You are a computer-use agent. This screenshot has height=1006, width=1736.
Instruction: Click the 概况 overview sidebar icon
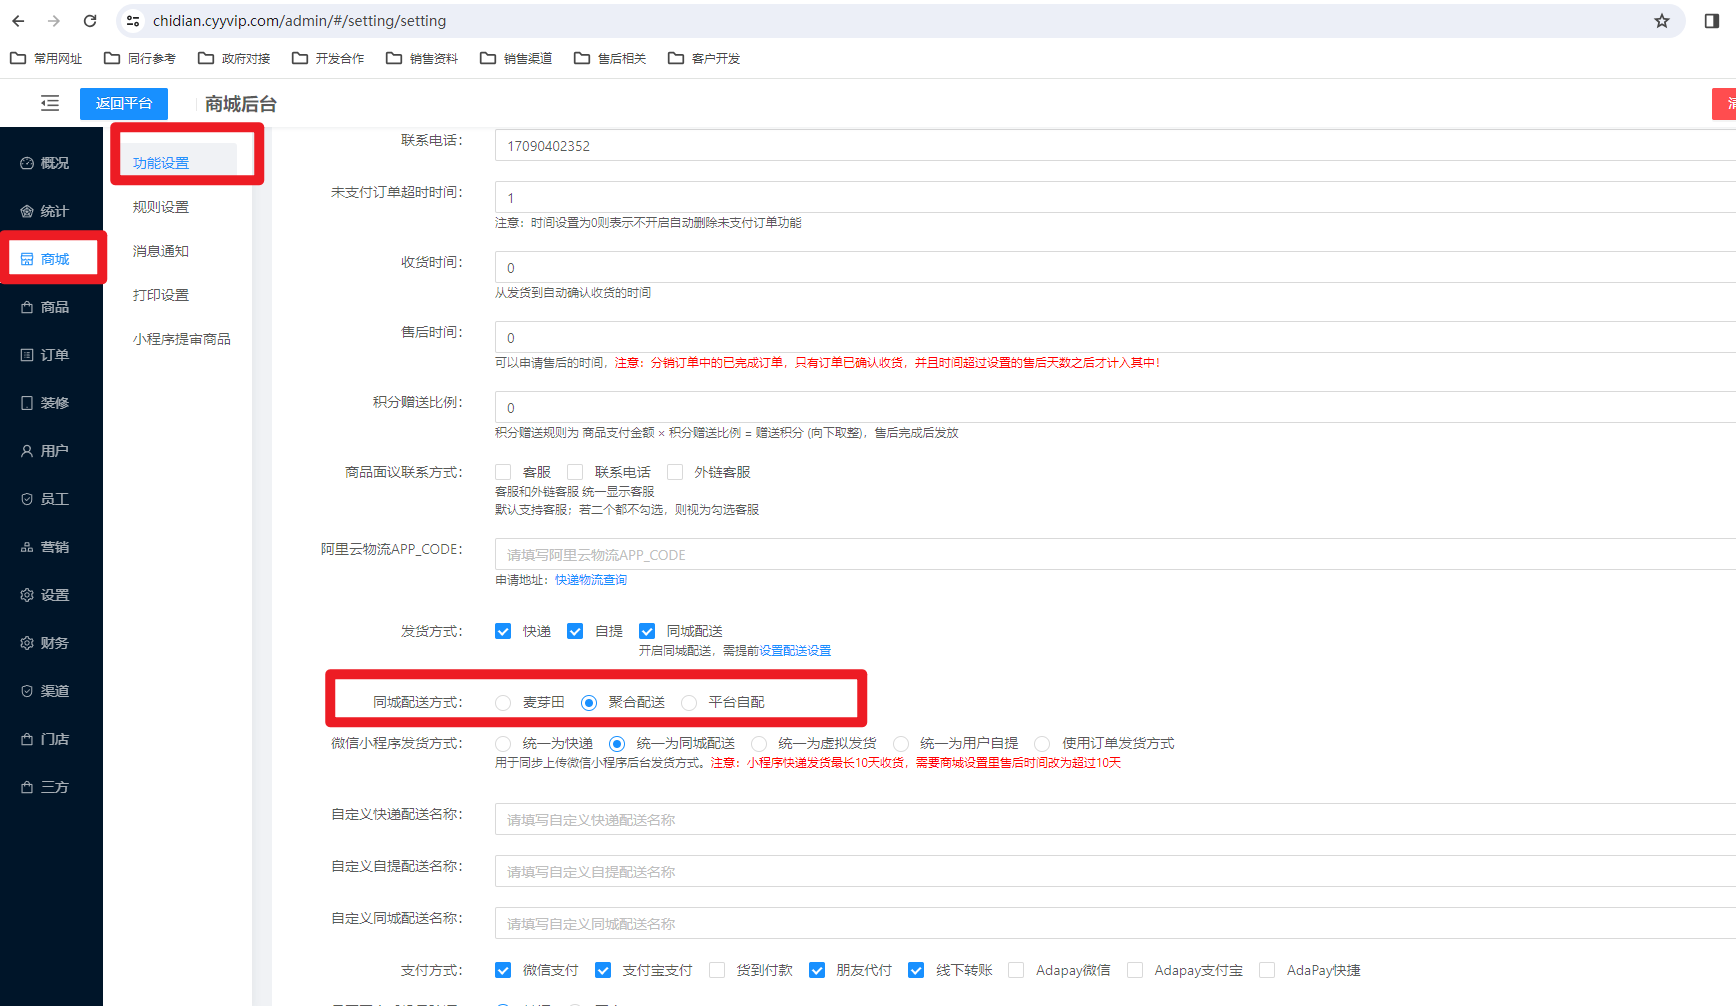click(x=27, y=163)
